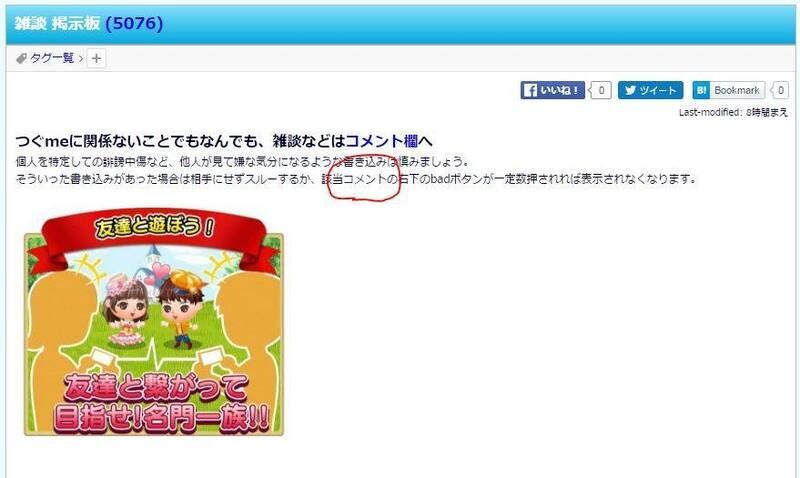800x478 pixels.
Task: Click the Hatena bookmark count box
Action: (780, 90)
